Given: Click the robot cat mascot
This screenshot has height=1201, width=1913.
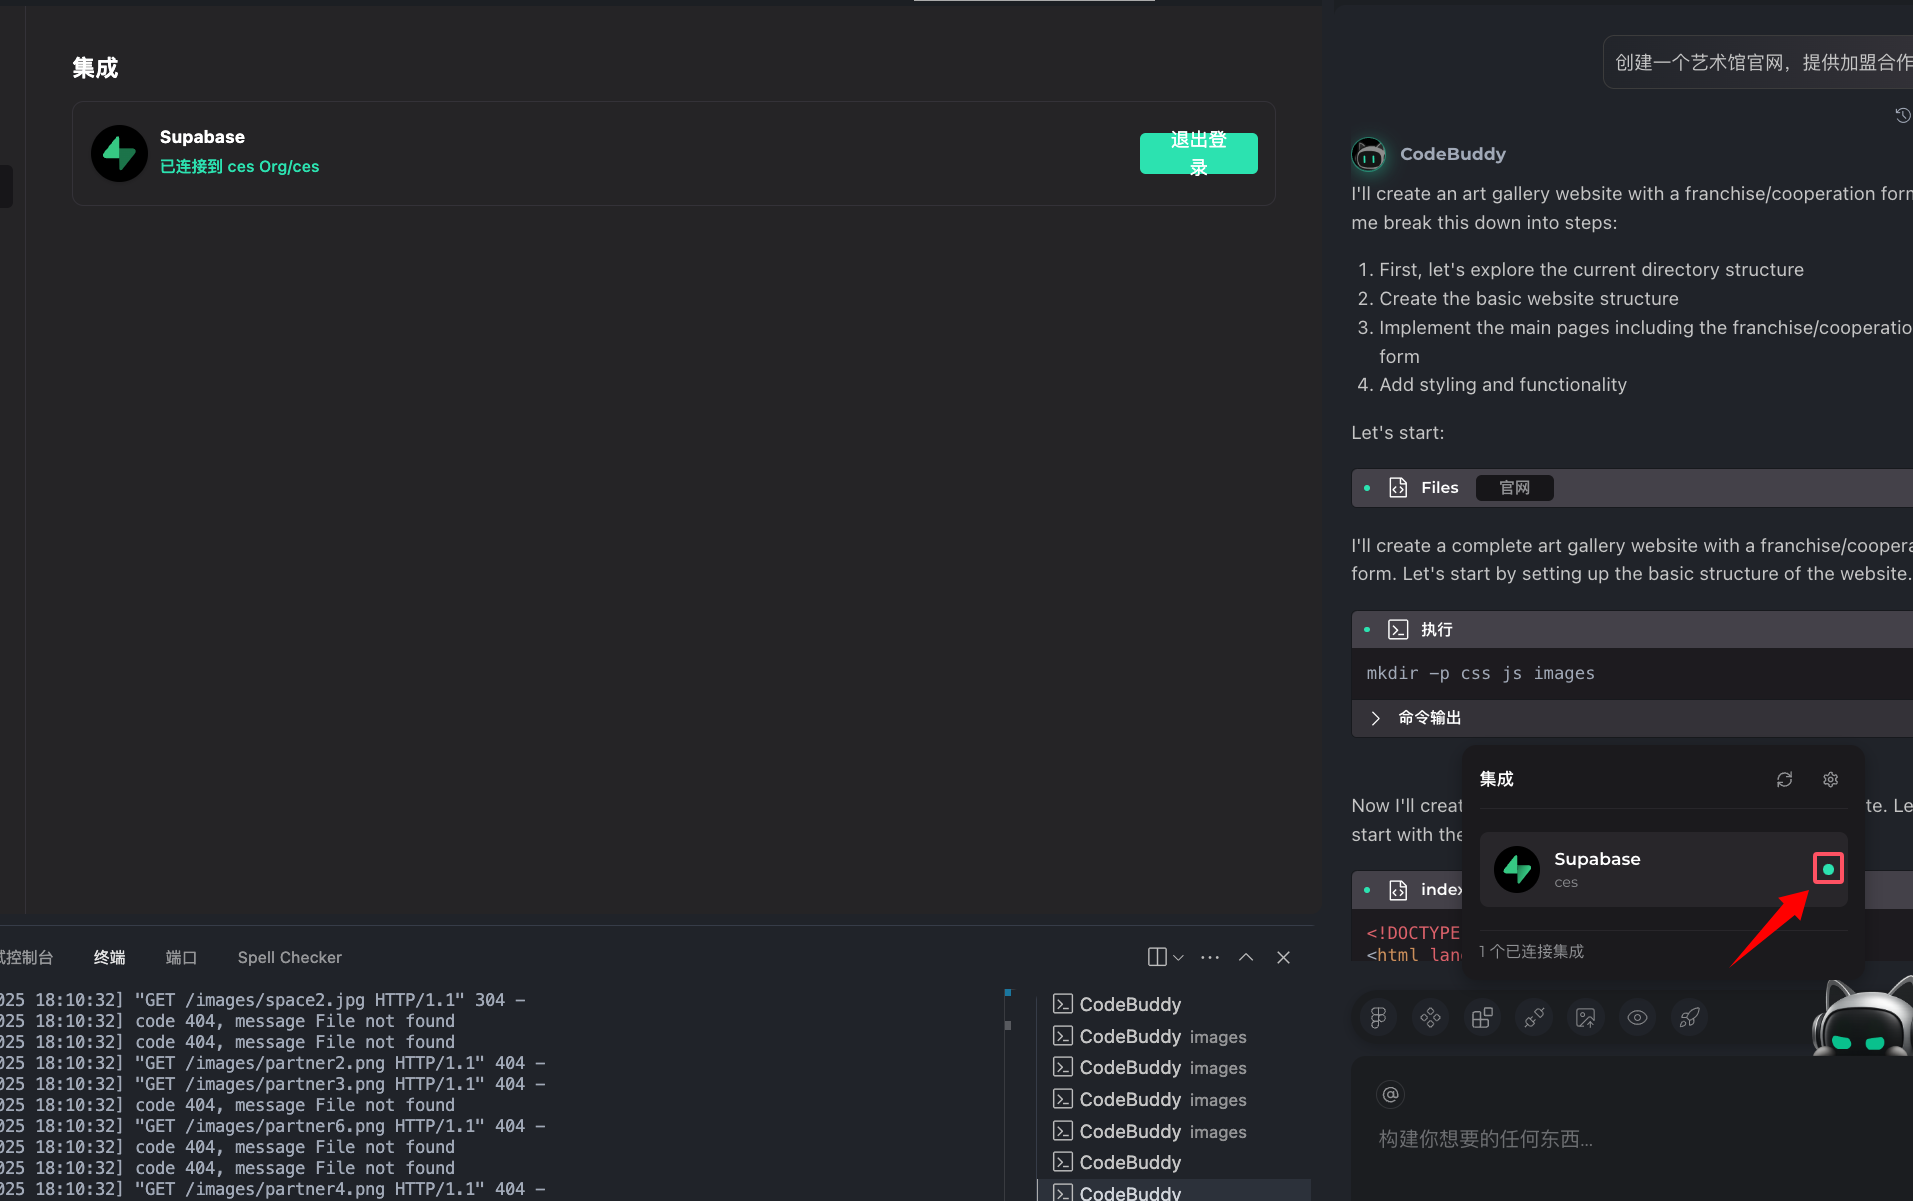Looking at the screenshot, I should click(1863, 1017).
